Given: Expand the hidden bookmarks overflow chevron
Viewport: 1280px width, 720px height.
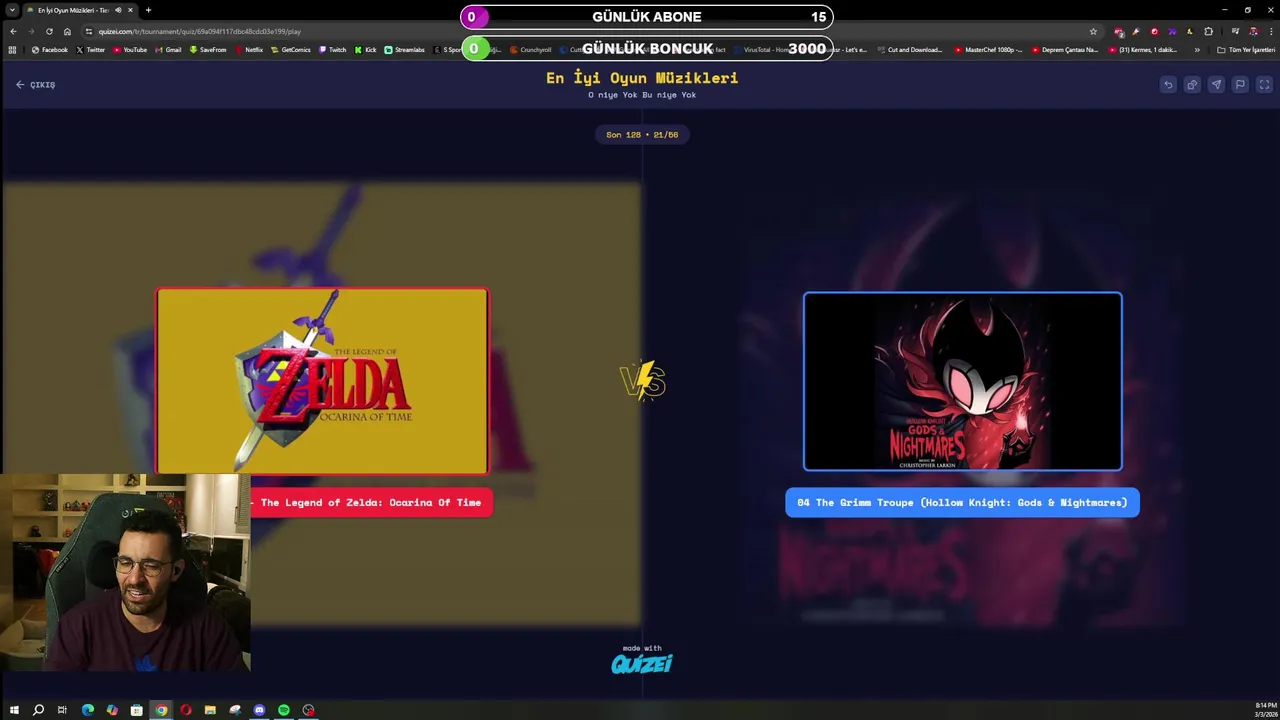Looking at the screenshot, I should (x=1197, y=49).
